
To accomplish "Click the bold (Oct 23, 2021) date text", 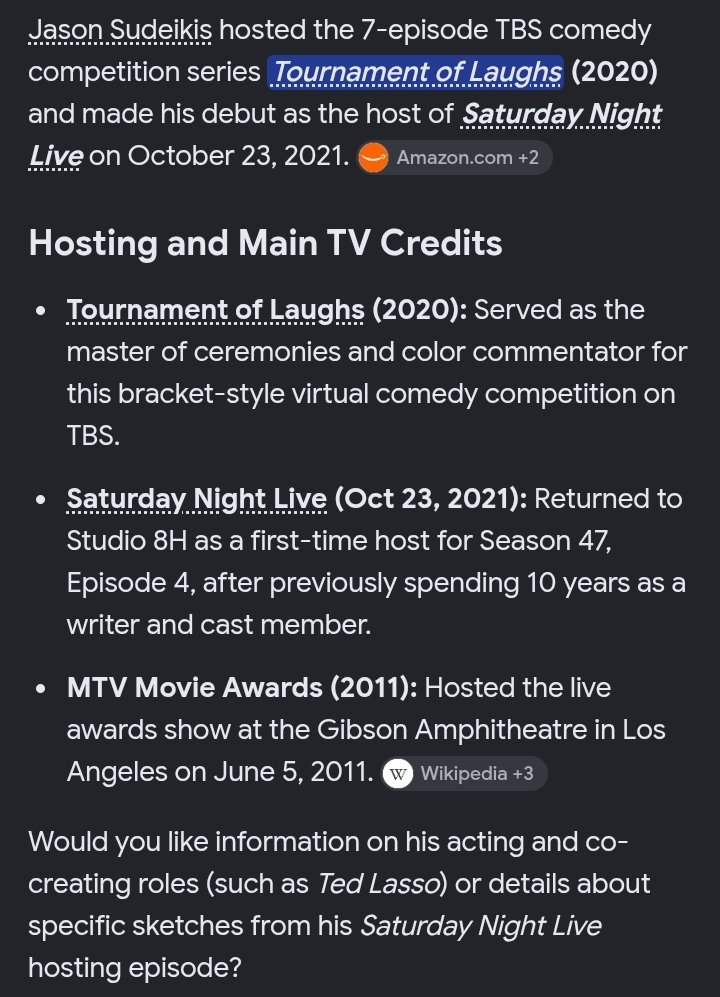I will (430, 499).
